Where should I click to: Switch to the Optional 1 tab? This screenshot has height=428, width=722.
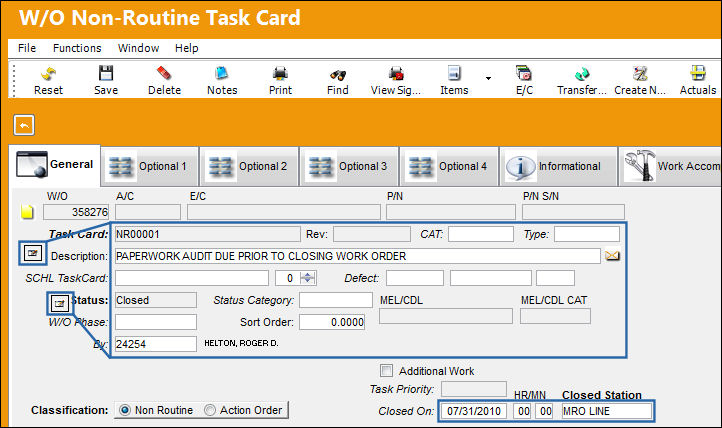(150, 166)
